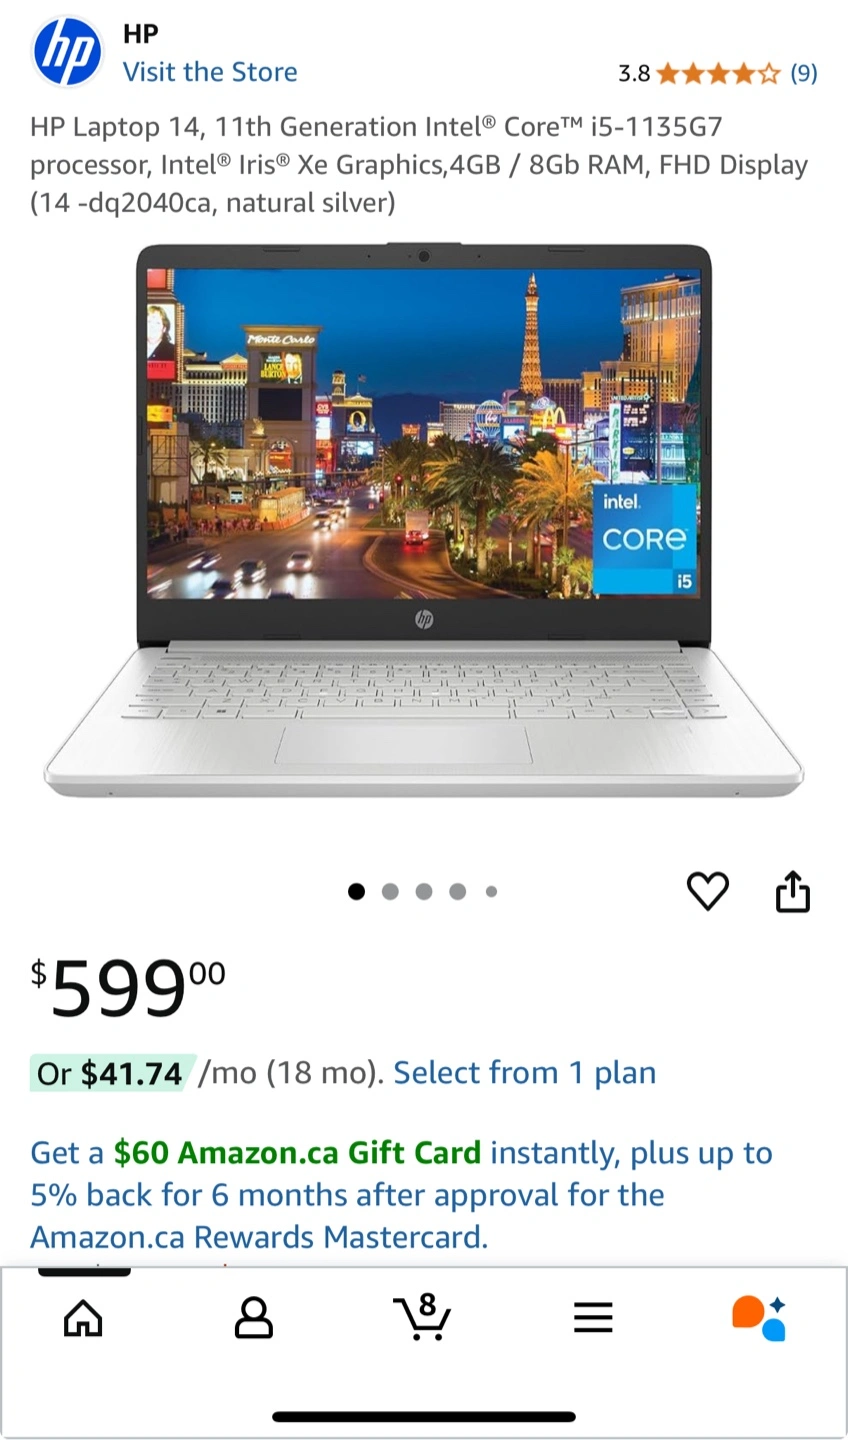Open the hamburger menu icon
The image size is (848, 1440).
tap(592, 1318)
